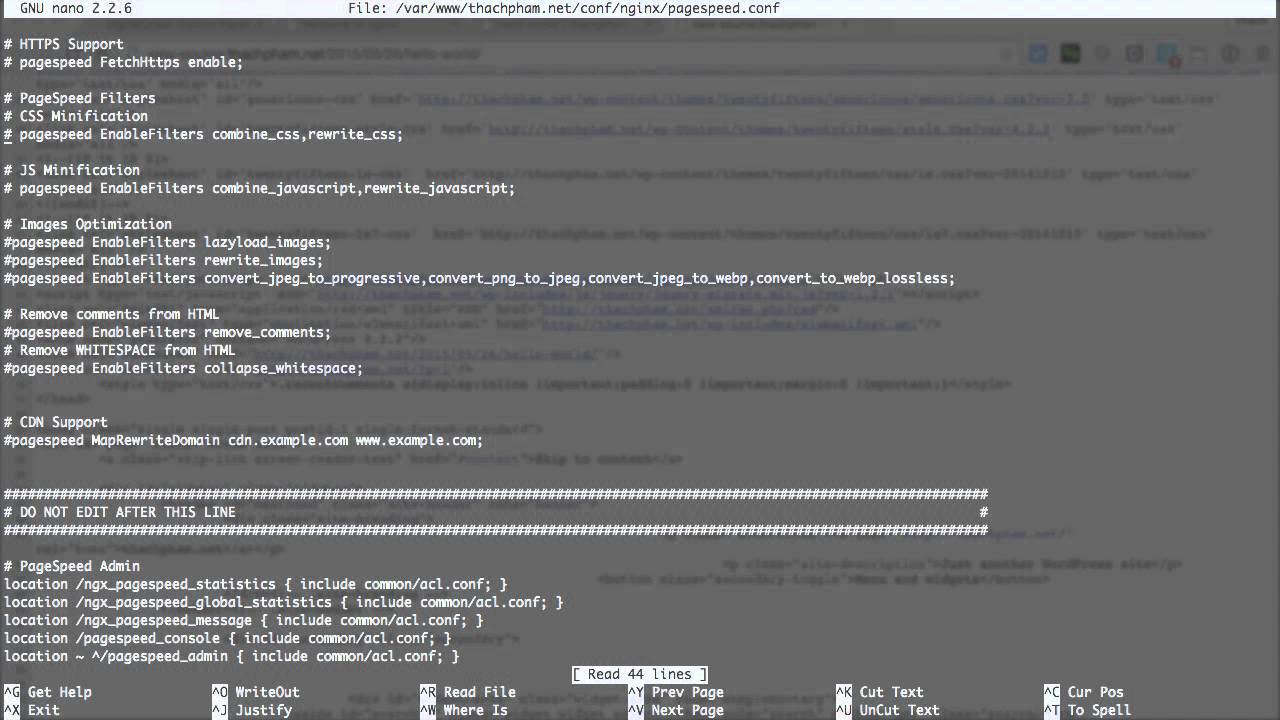Viewport: 1280px width, 720px height.
Task: Click '# DO NOT EDIT AFTER THIS LINE'
Action: coord(119,512)
